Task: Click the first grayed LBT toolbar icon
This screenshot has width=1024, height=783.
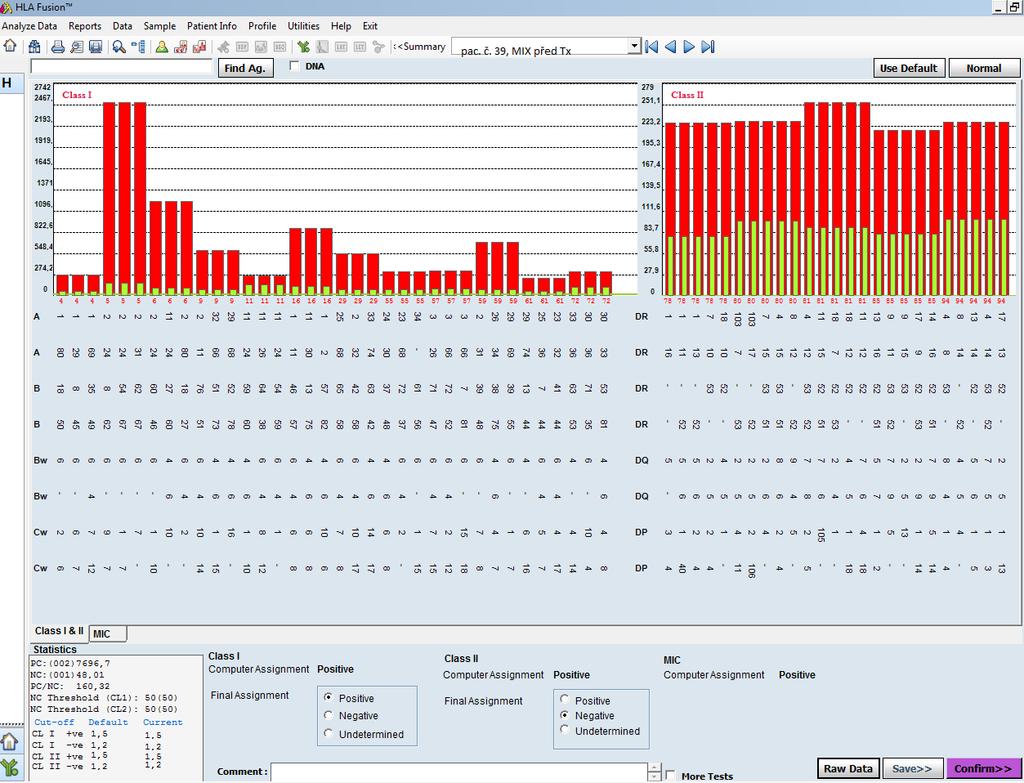Action: tap(341, 46)
